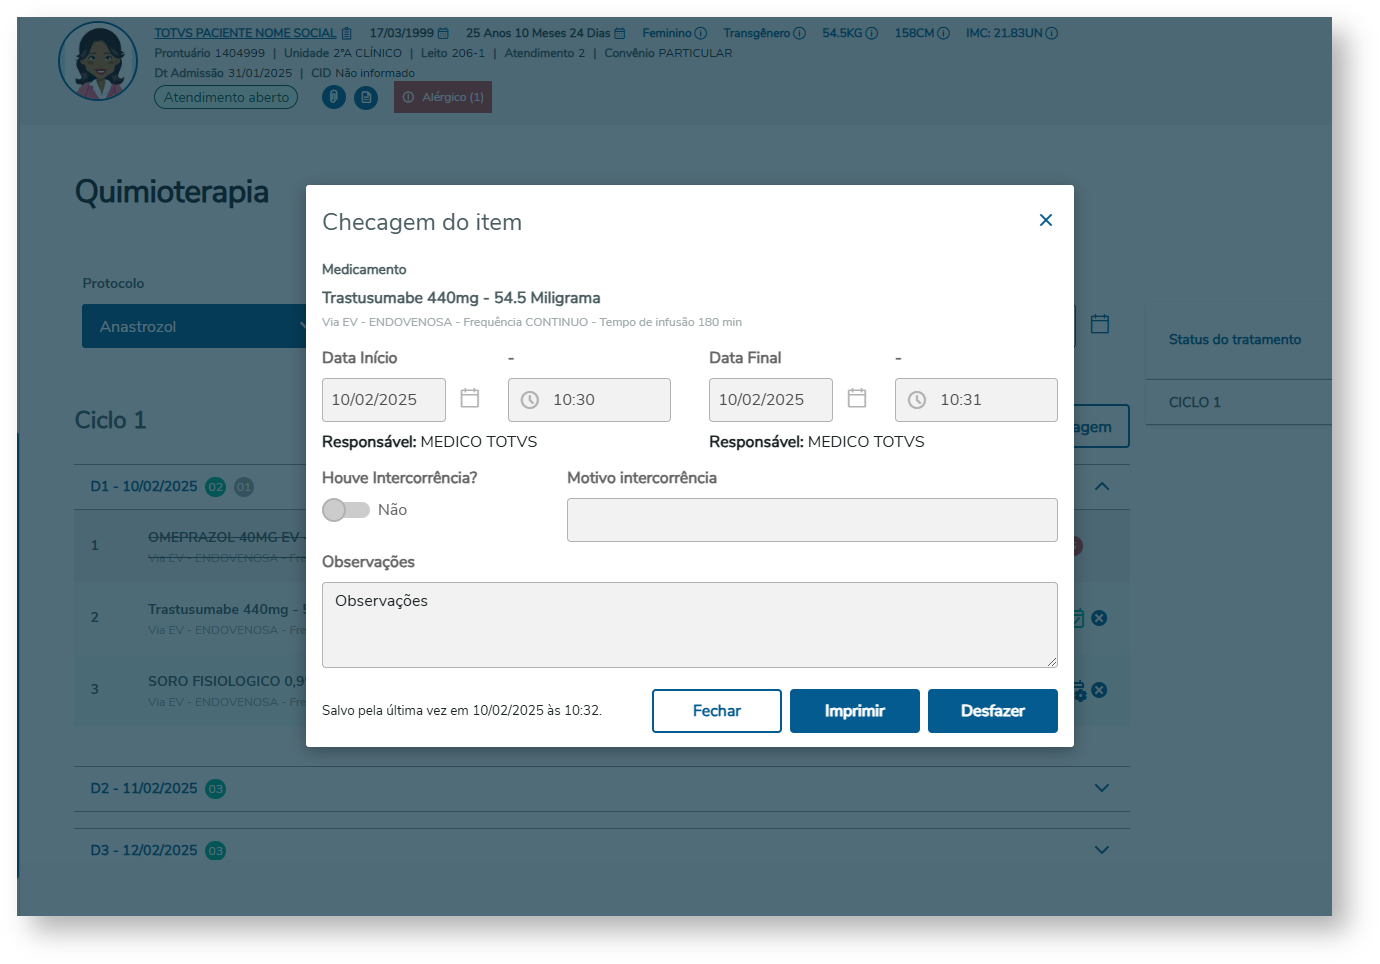1380x964 pixels.
Task: Open the Data Início calendar picker
Action: click(x=470, y=398)
